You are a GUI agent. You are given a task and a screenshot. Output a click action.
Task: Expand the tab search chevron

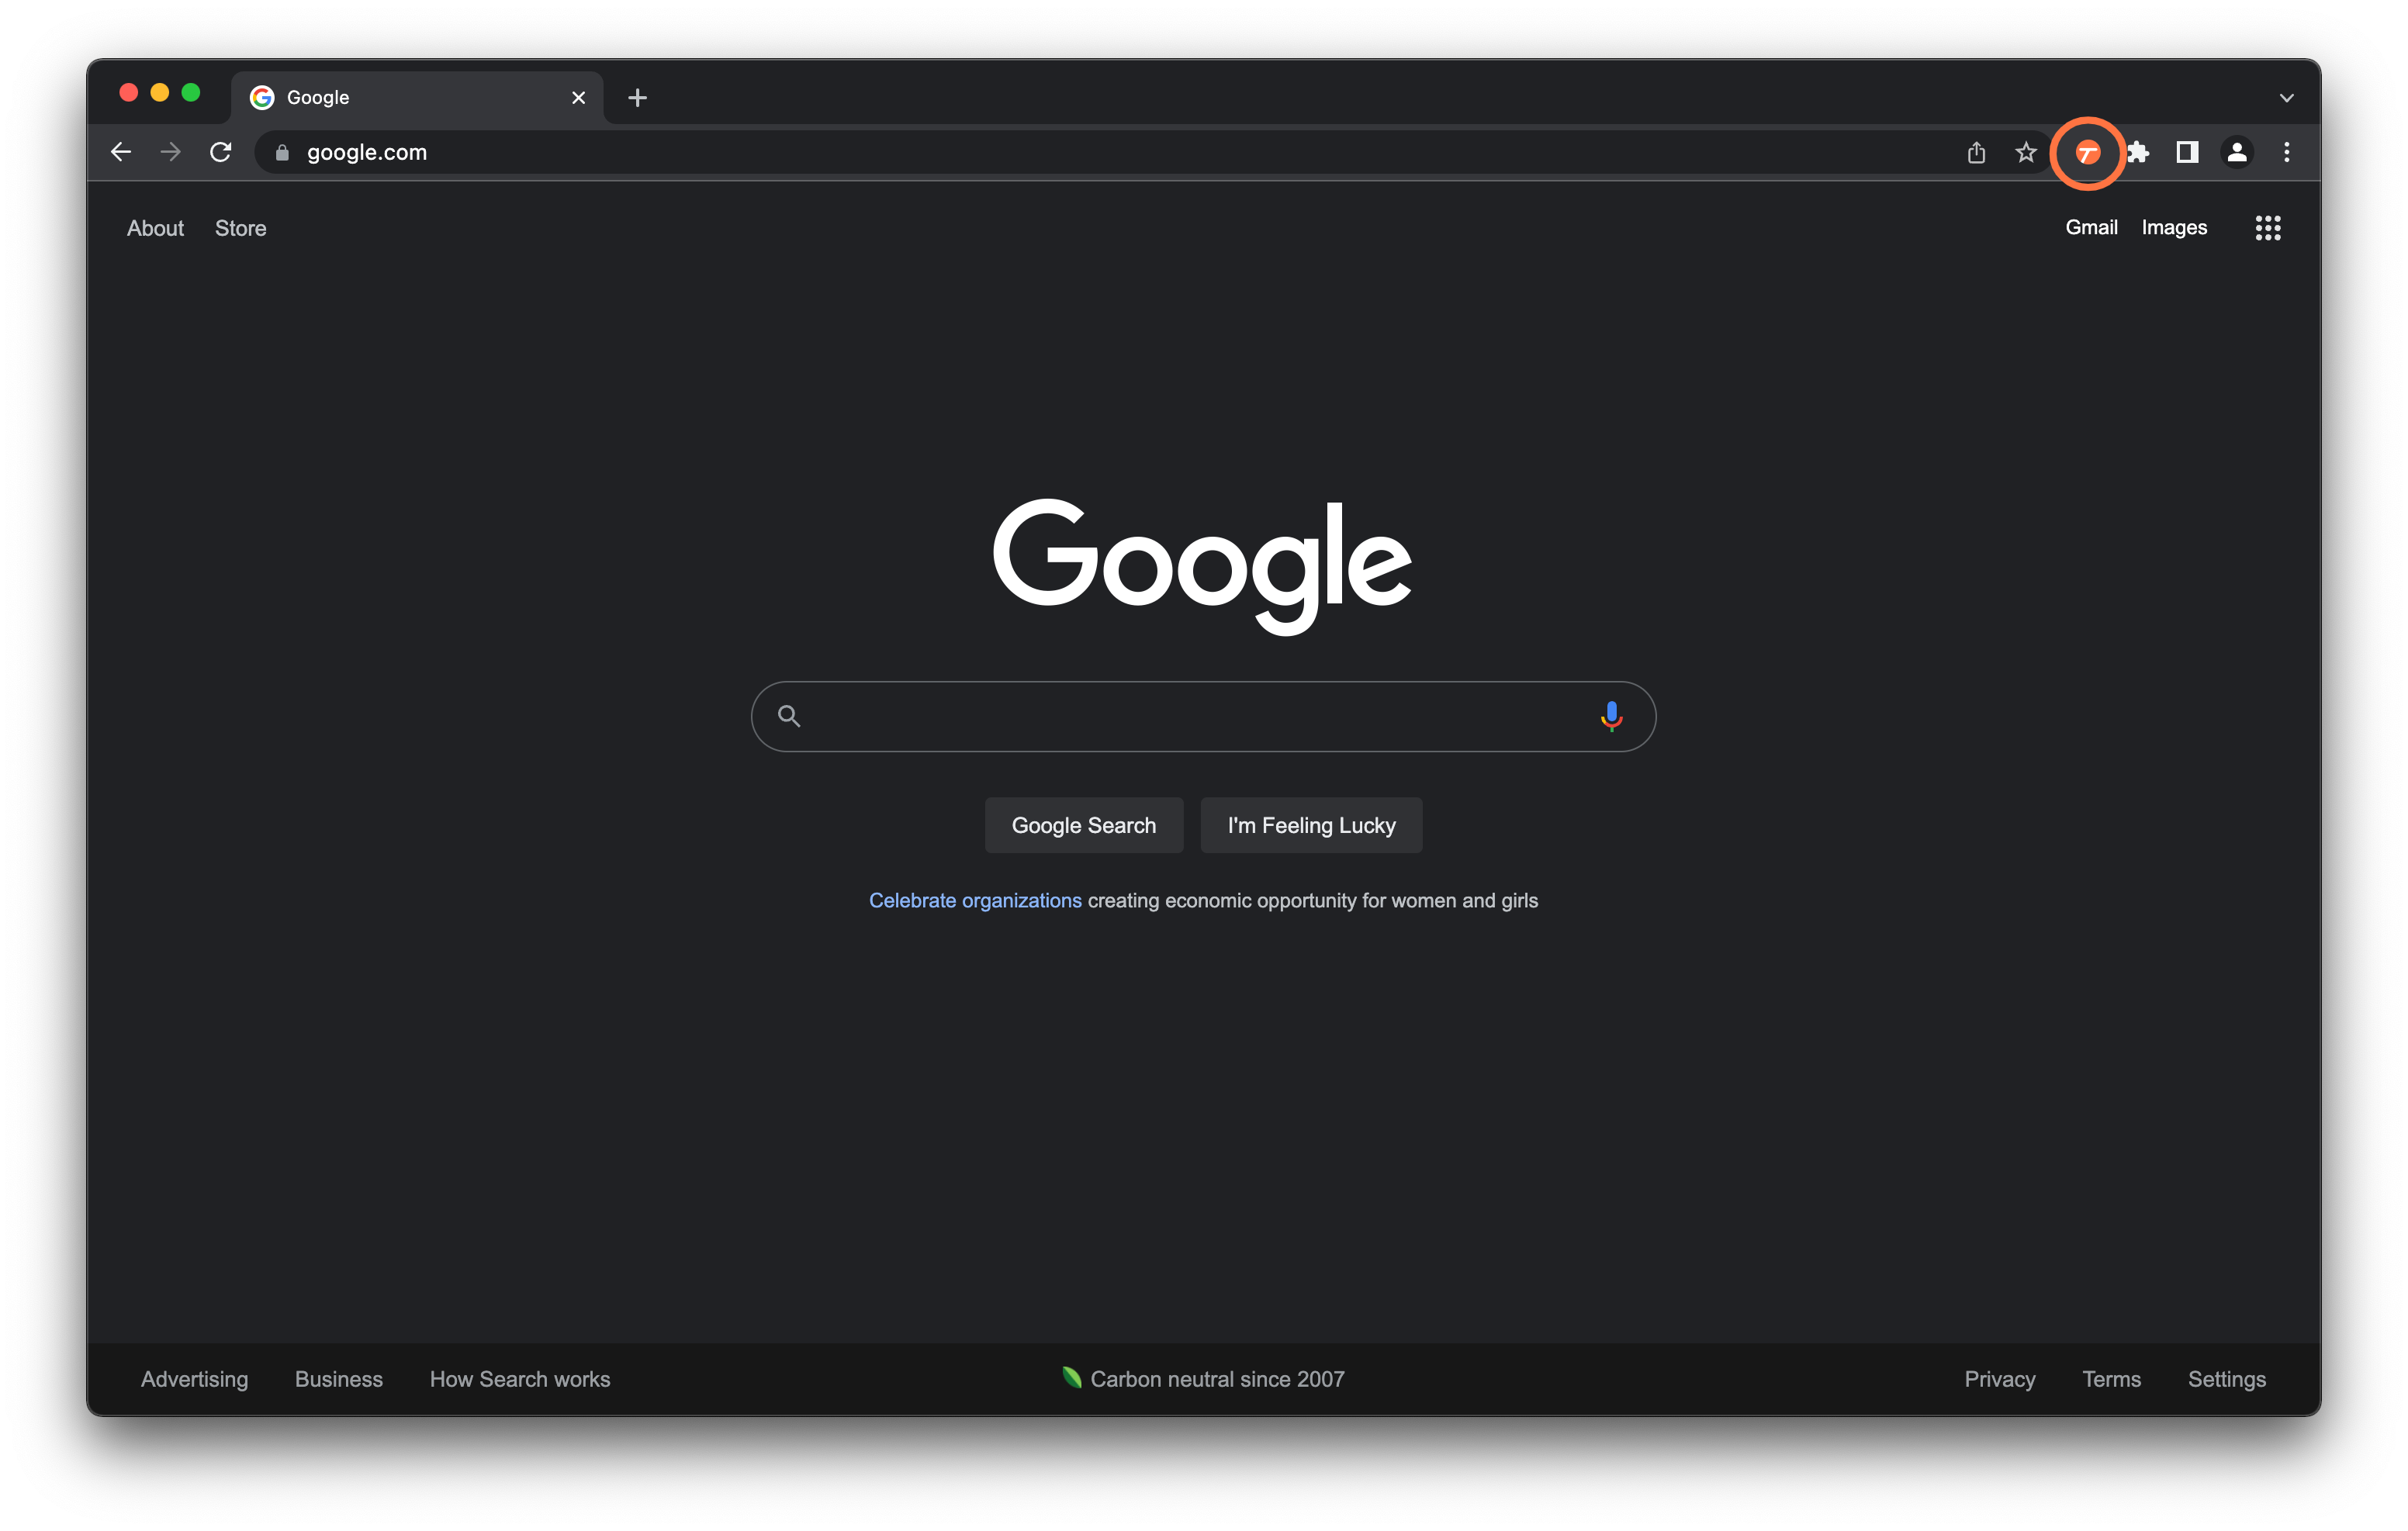click(2286, 98)
